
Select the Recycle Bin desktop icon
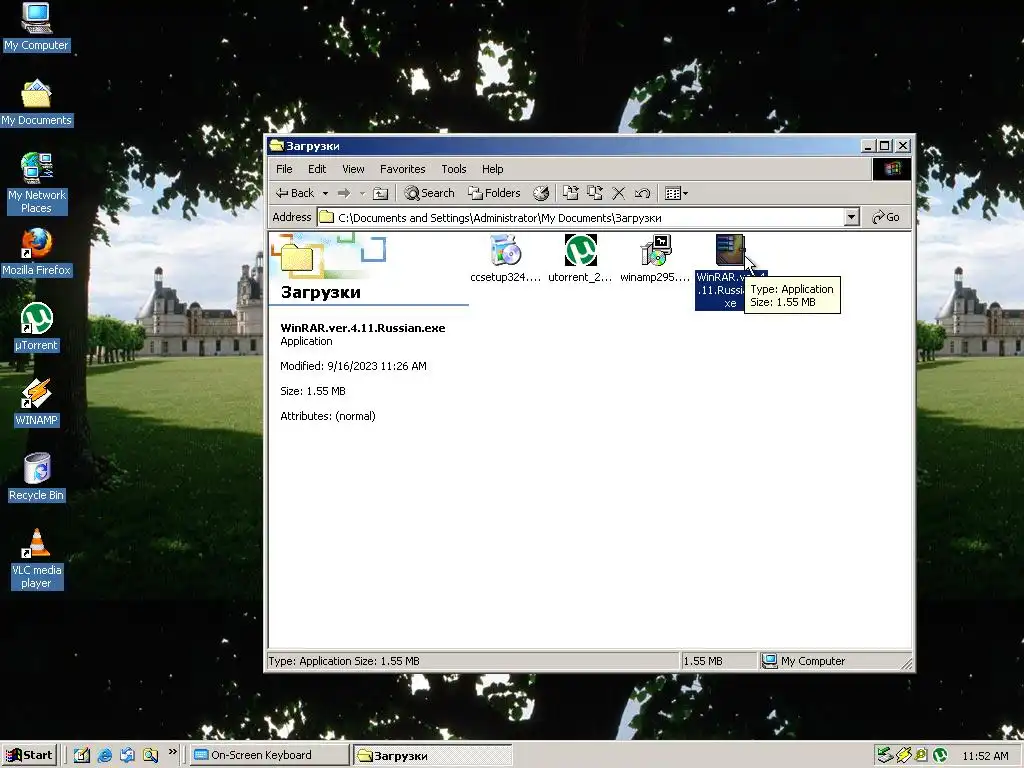click(36, 477)
